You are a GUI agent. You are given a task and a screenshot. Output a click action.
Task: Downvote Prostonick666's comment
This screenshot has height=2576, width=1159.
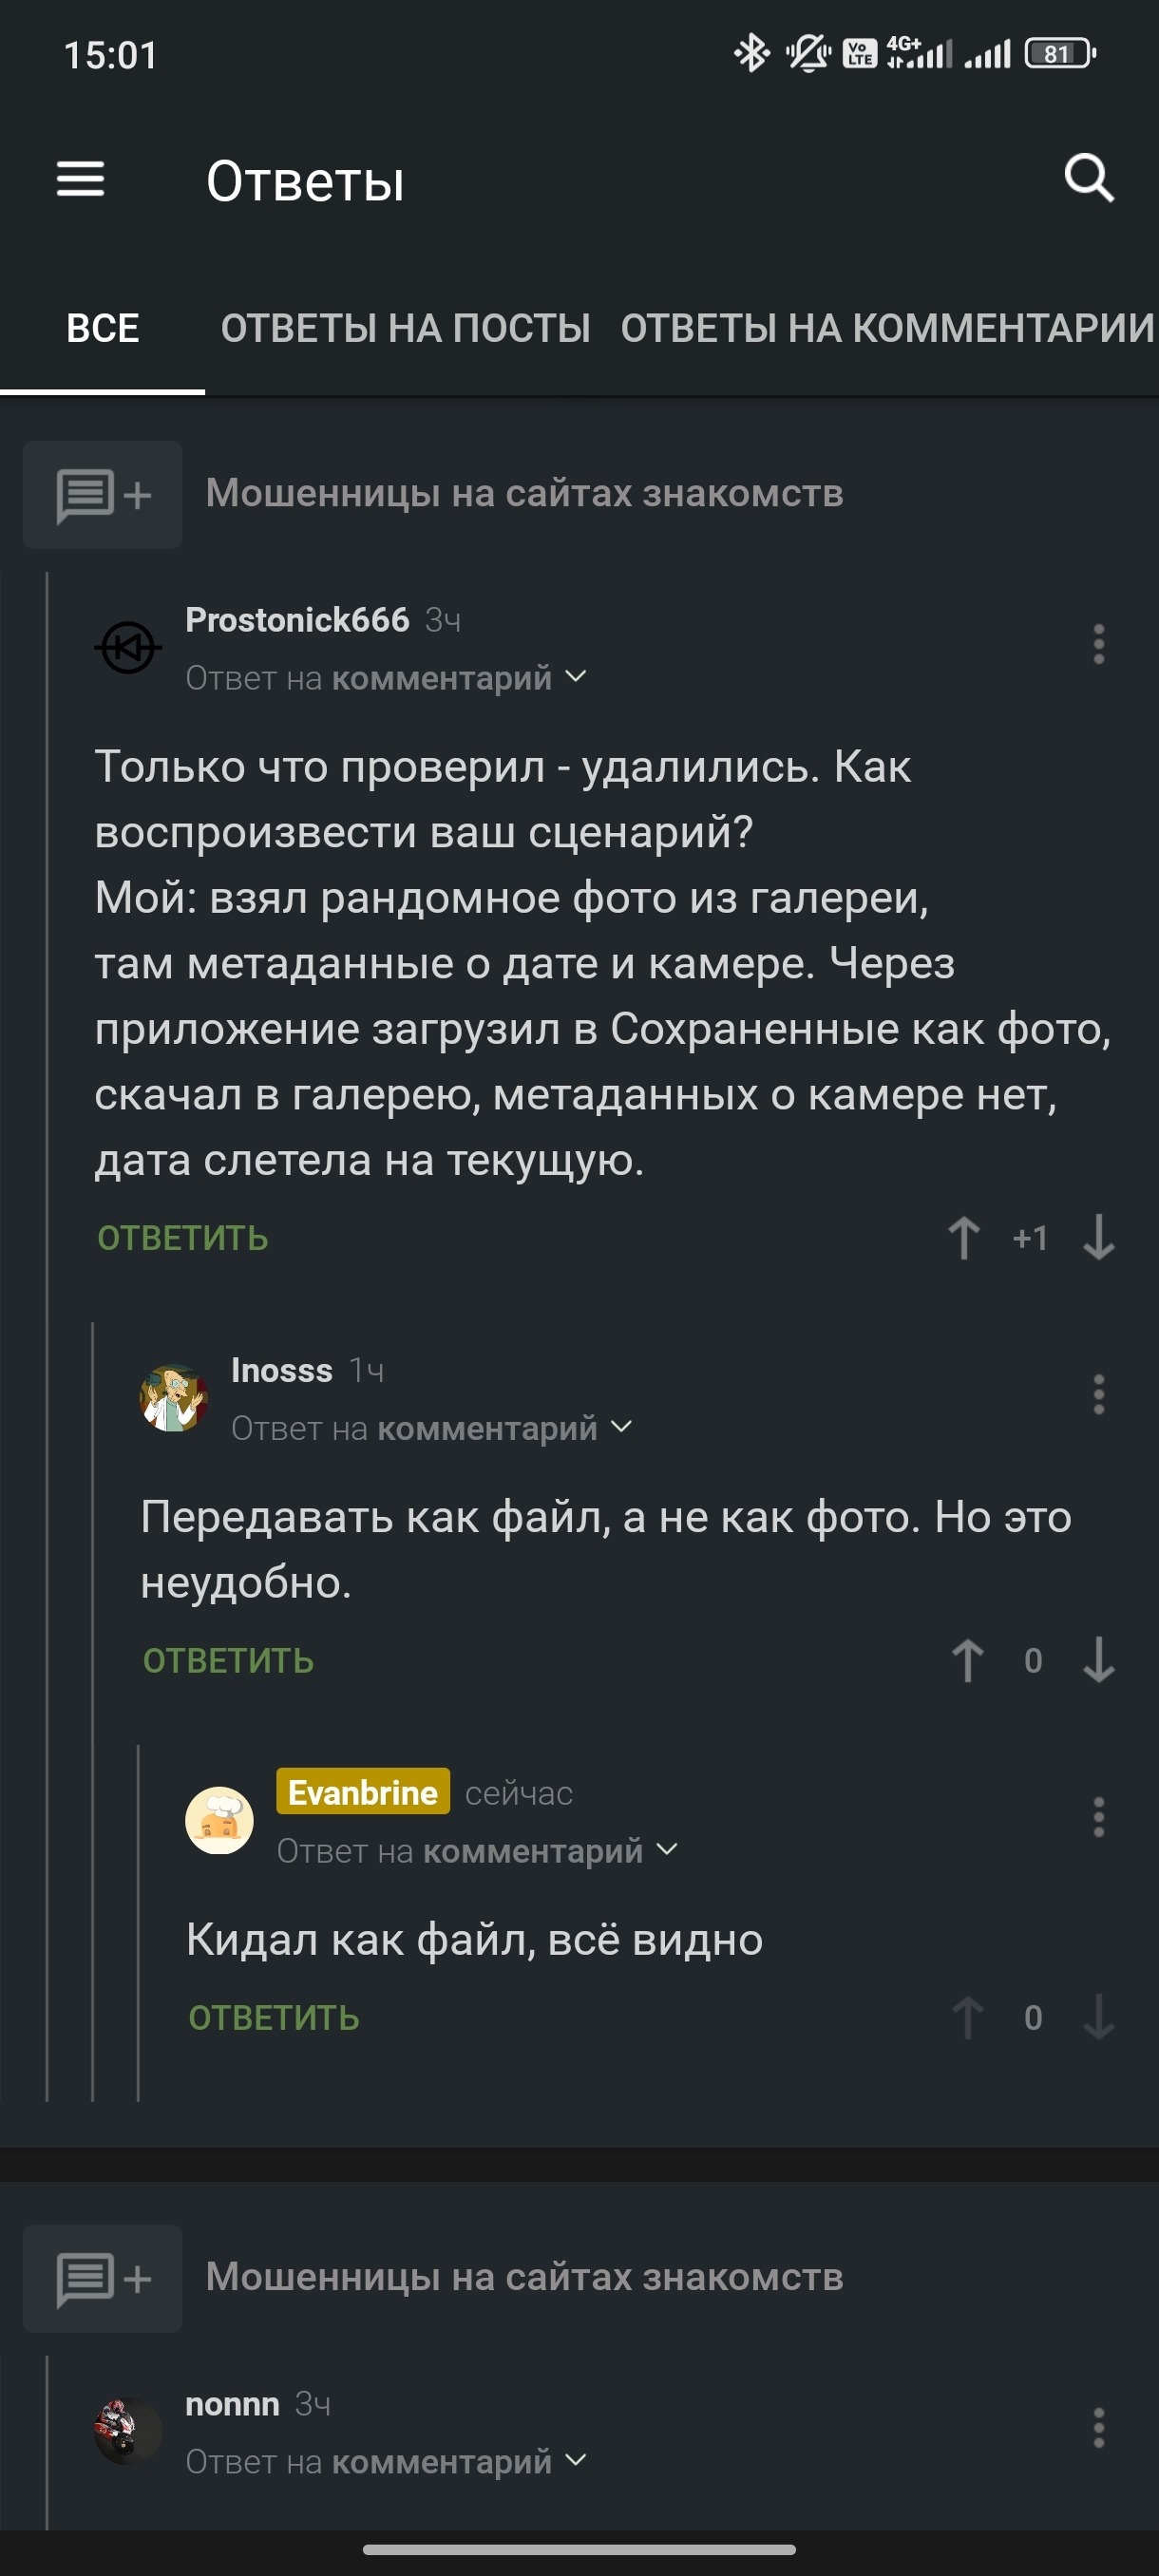(x=1098, y=1238)
